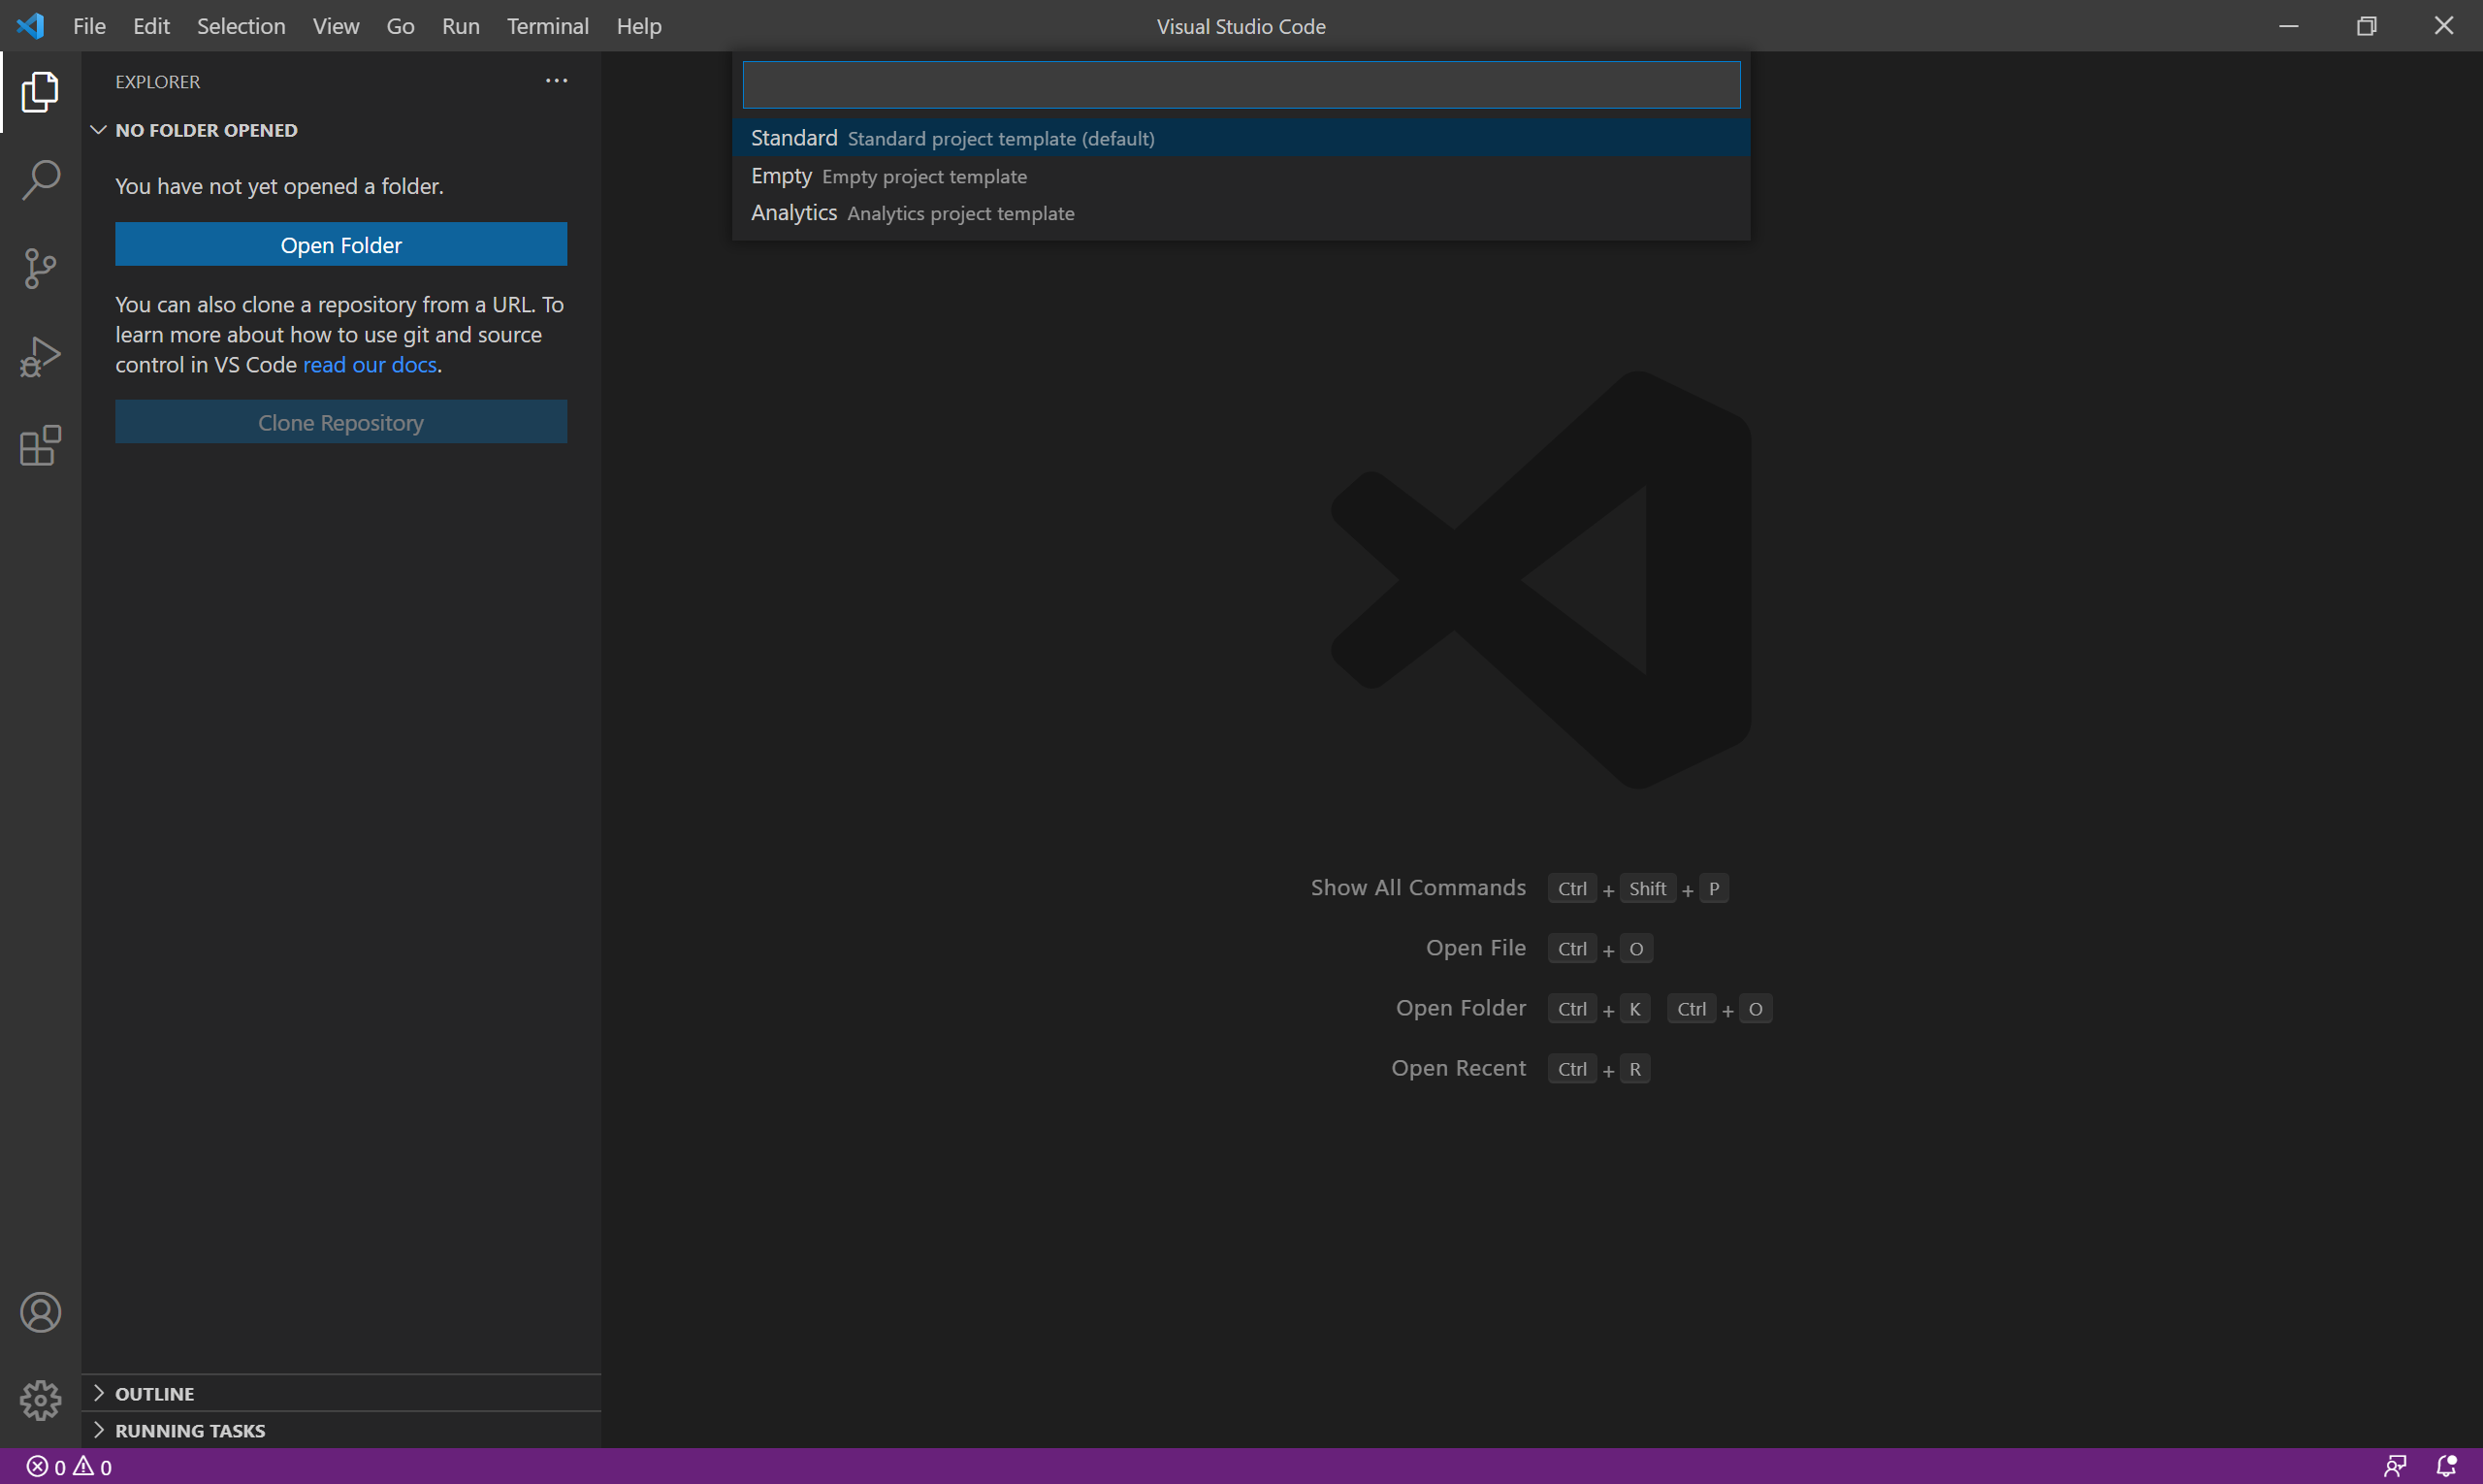The width and height of the screenshot is (2483, 1484).
Task: Click the feedback icon in status bar
Action: (x=2395, y=1466)
